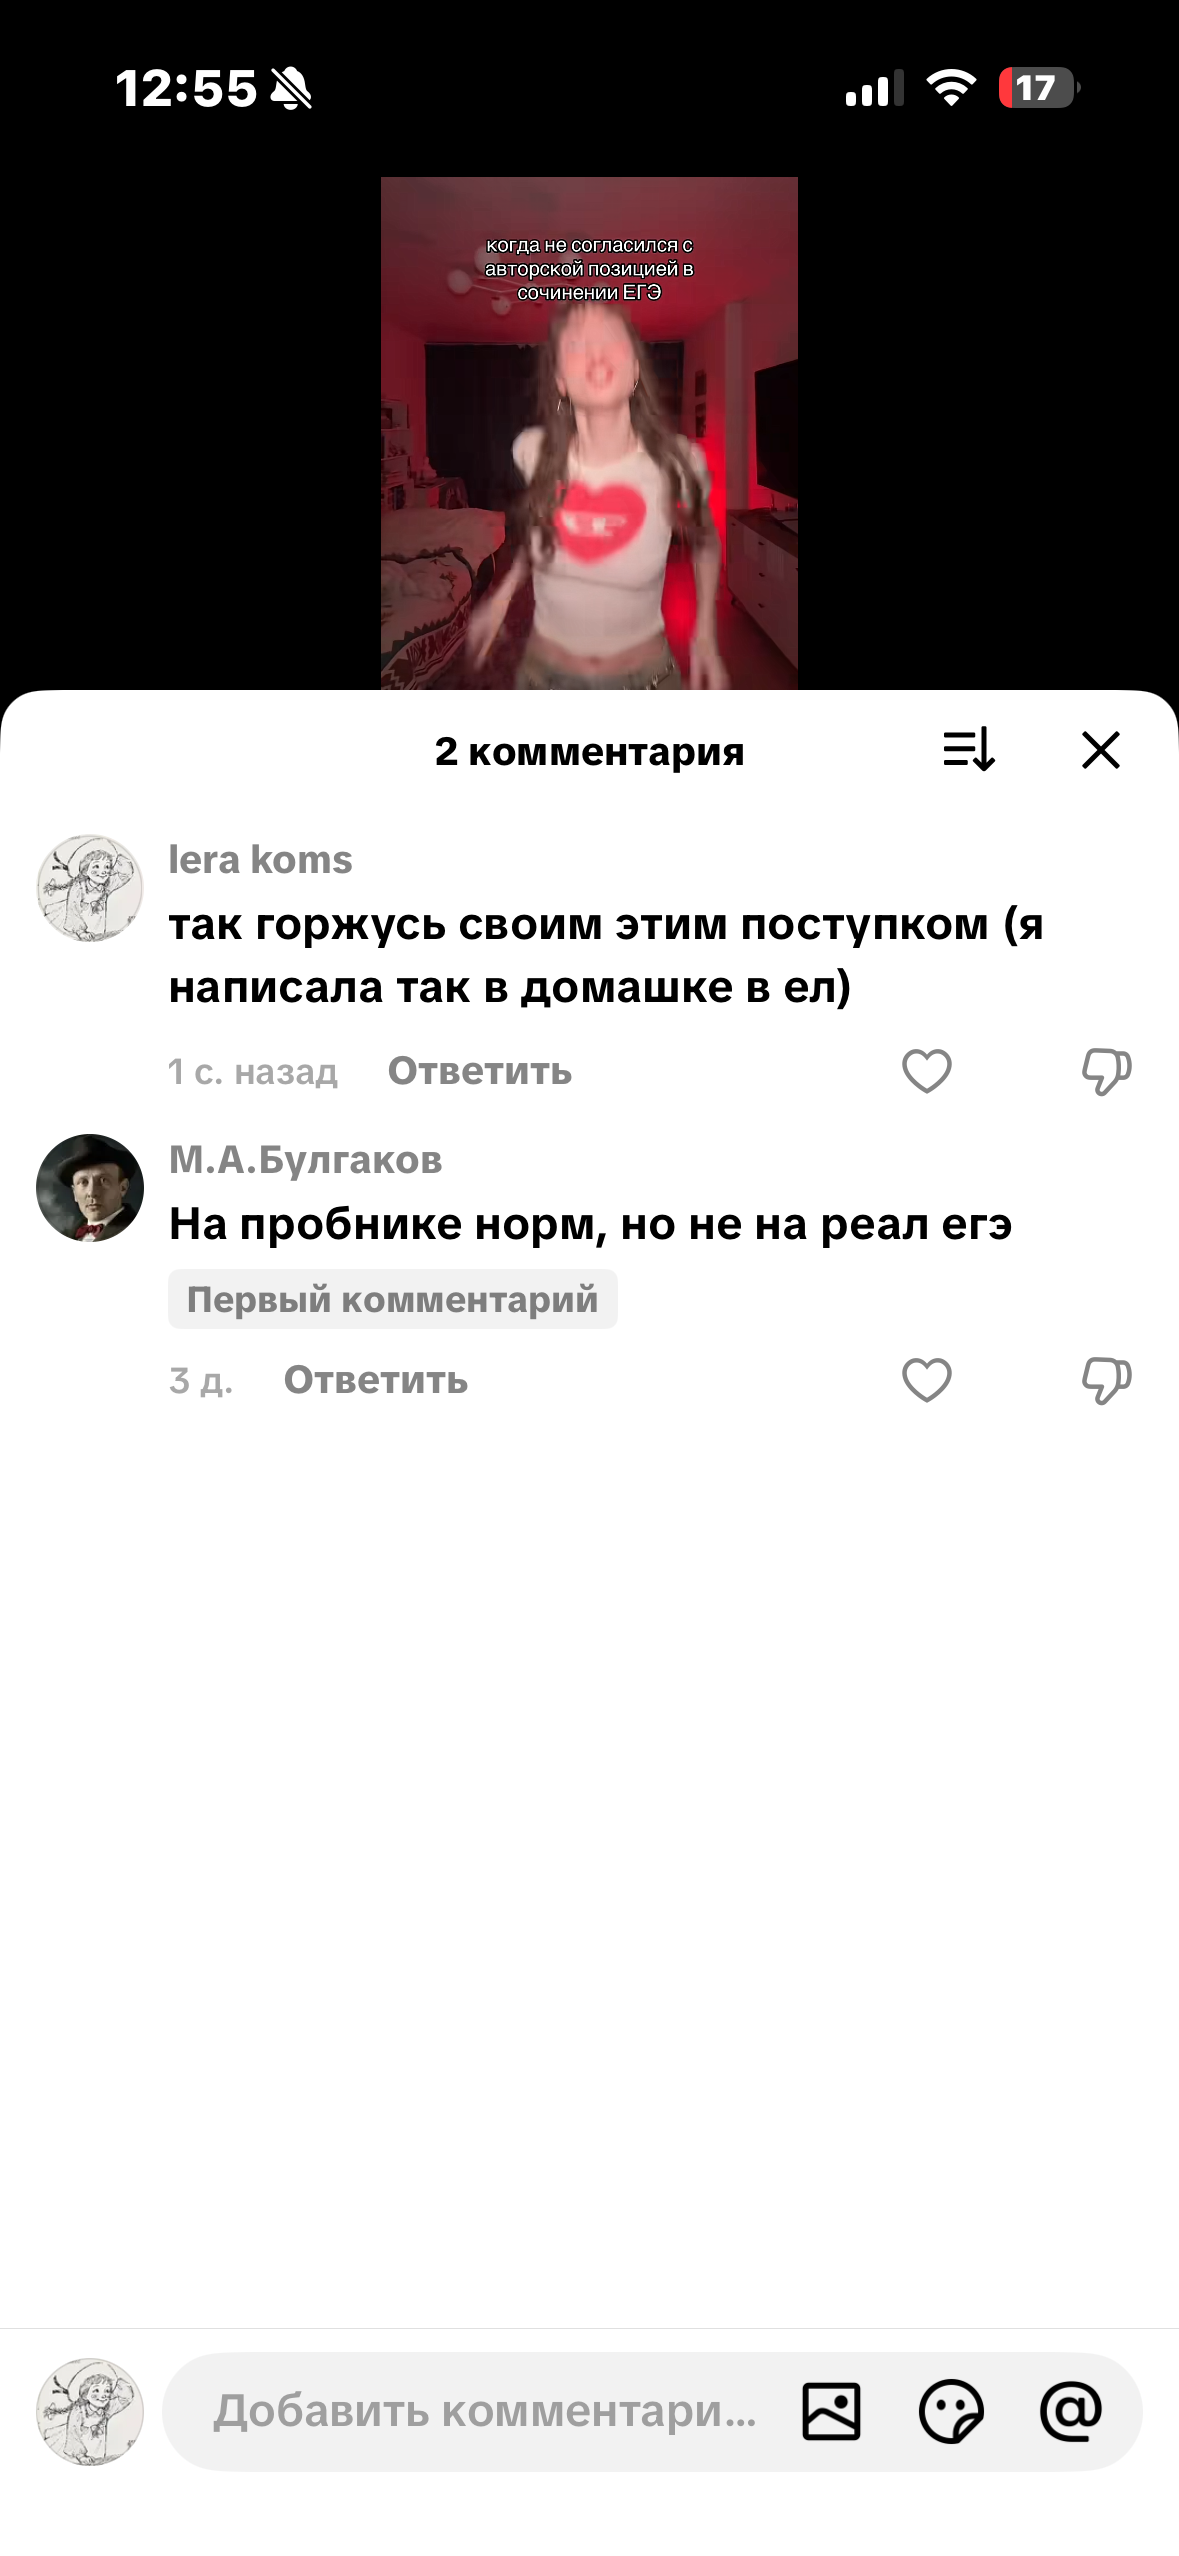Image resolution: width=1179 pixels, height=2556 pixels.
Task: Like М.А.Булгаков's comment
Action: [x=926, y=1380]
